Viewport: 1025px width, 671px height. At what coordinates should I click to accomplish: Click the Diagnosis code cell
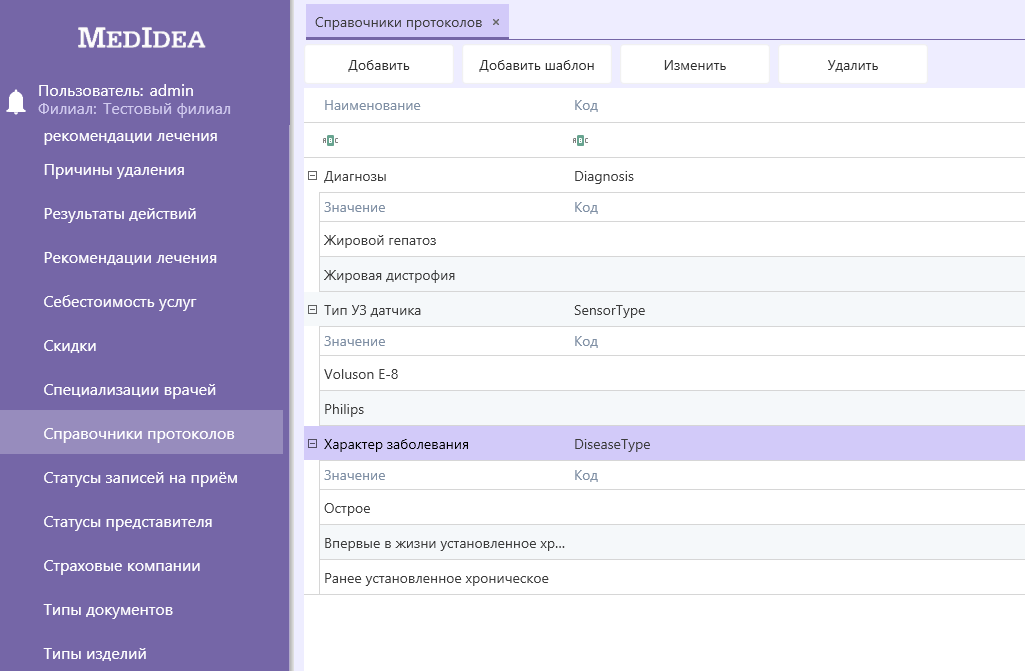pos(603,176)
